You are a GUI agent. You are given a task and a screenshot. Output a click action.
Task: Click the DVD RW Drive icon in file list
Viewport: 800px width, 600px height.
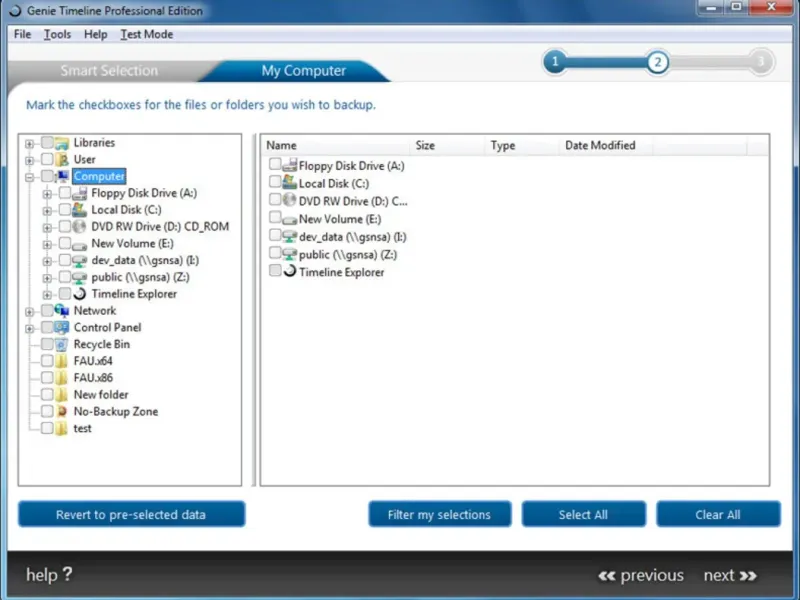pyautogui.click(x=290, y=200)
